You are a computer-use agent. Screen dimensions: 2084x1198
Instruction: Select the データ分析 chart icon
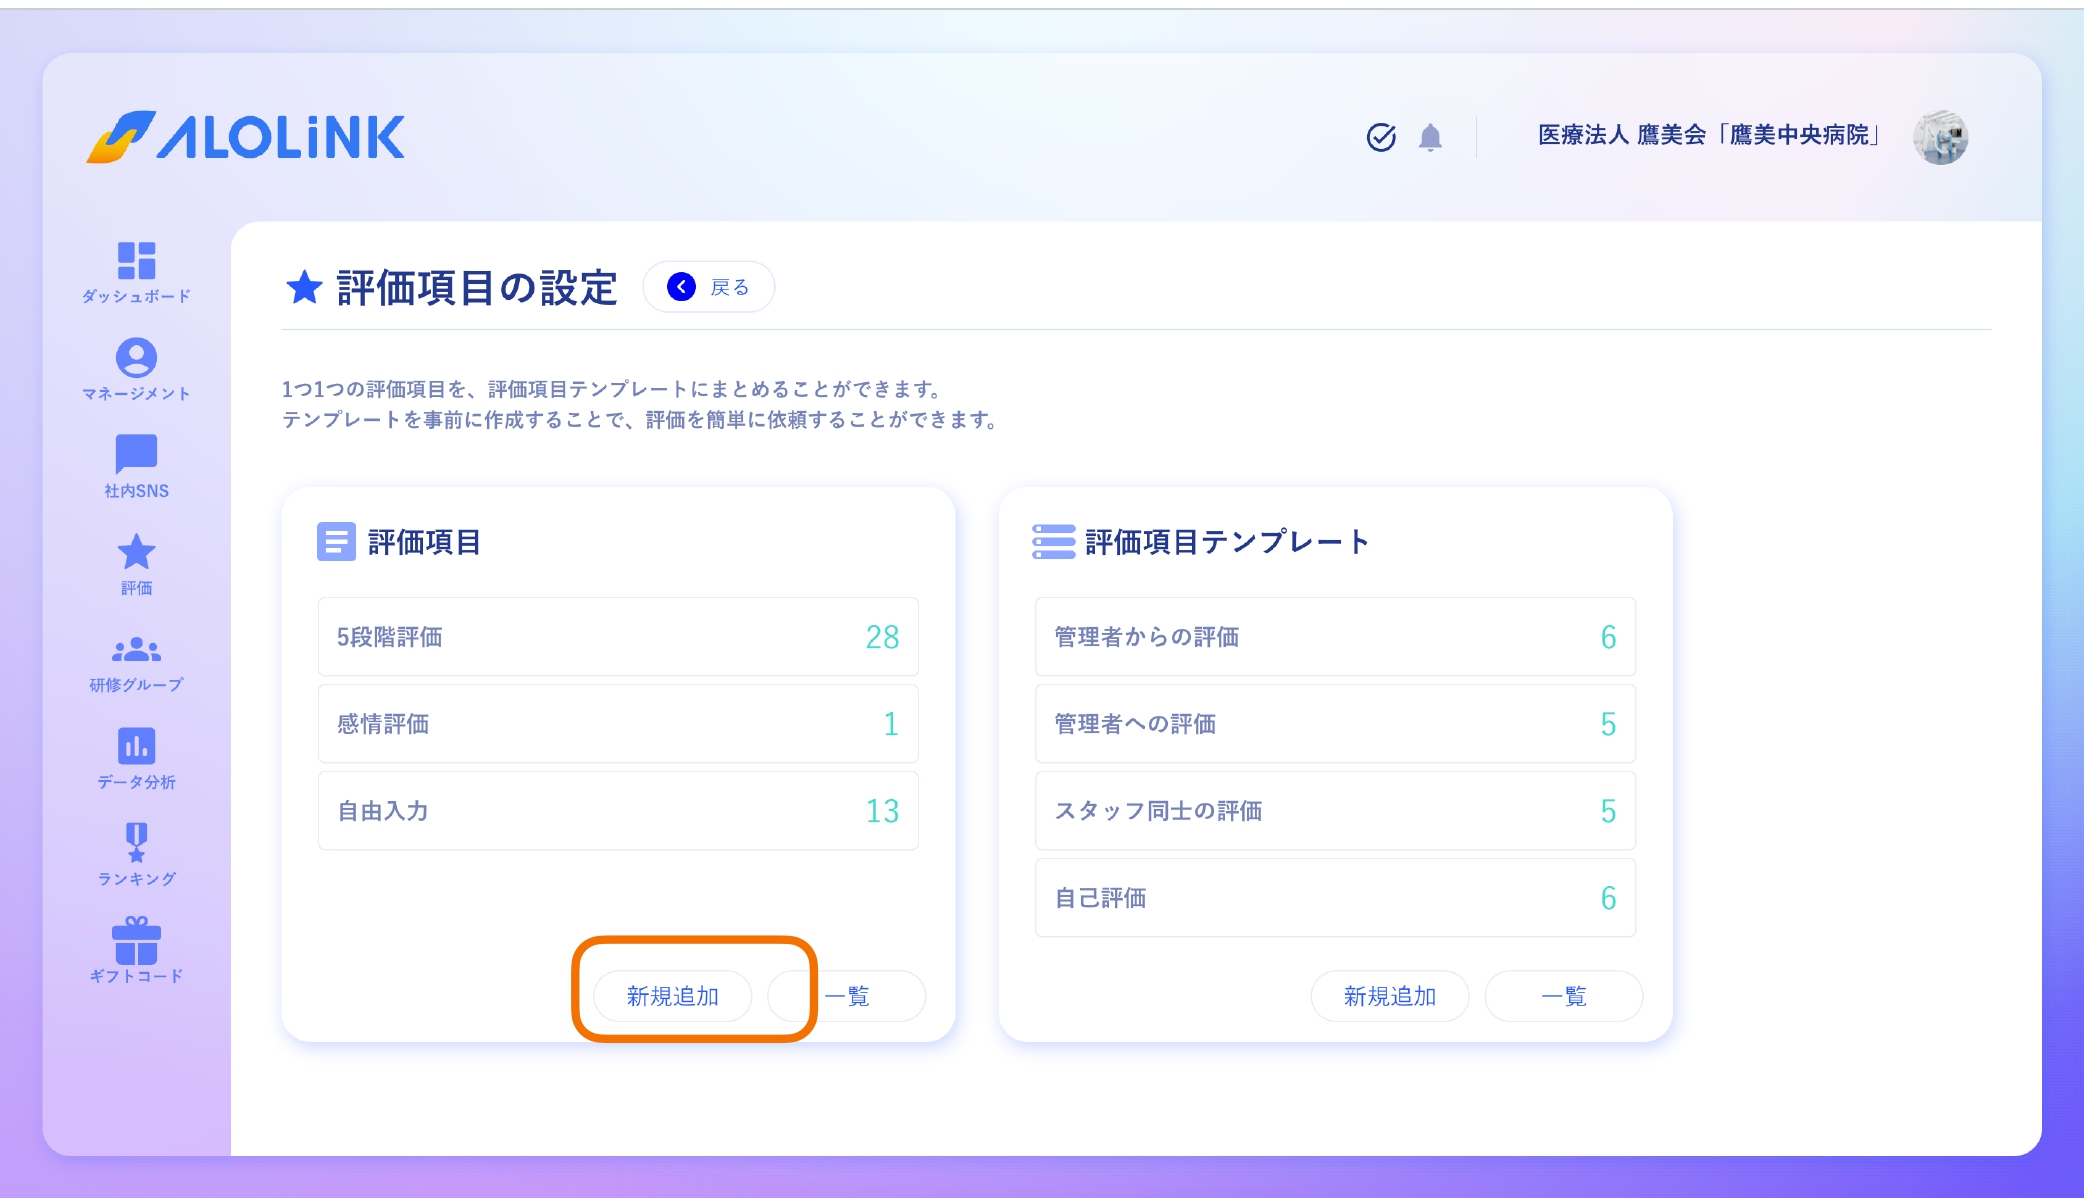pos(137,745)
